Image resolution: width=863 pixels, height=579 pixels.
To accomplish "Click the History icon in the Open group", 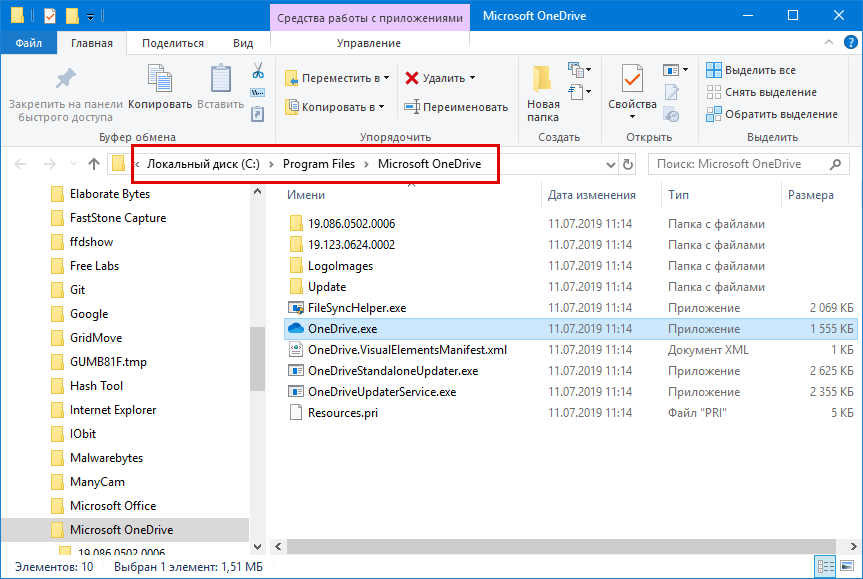I will tap(671, 115).
